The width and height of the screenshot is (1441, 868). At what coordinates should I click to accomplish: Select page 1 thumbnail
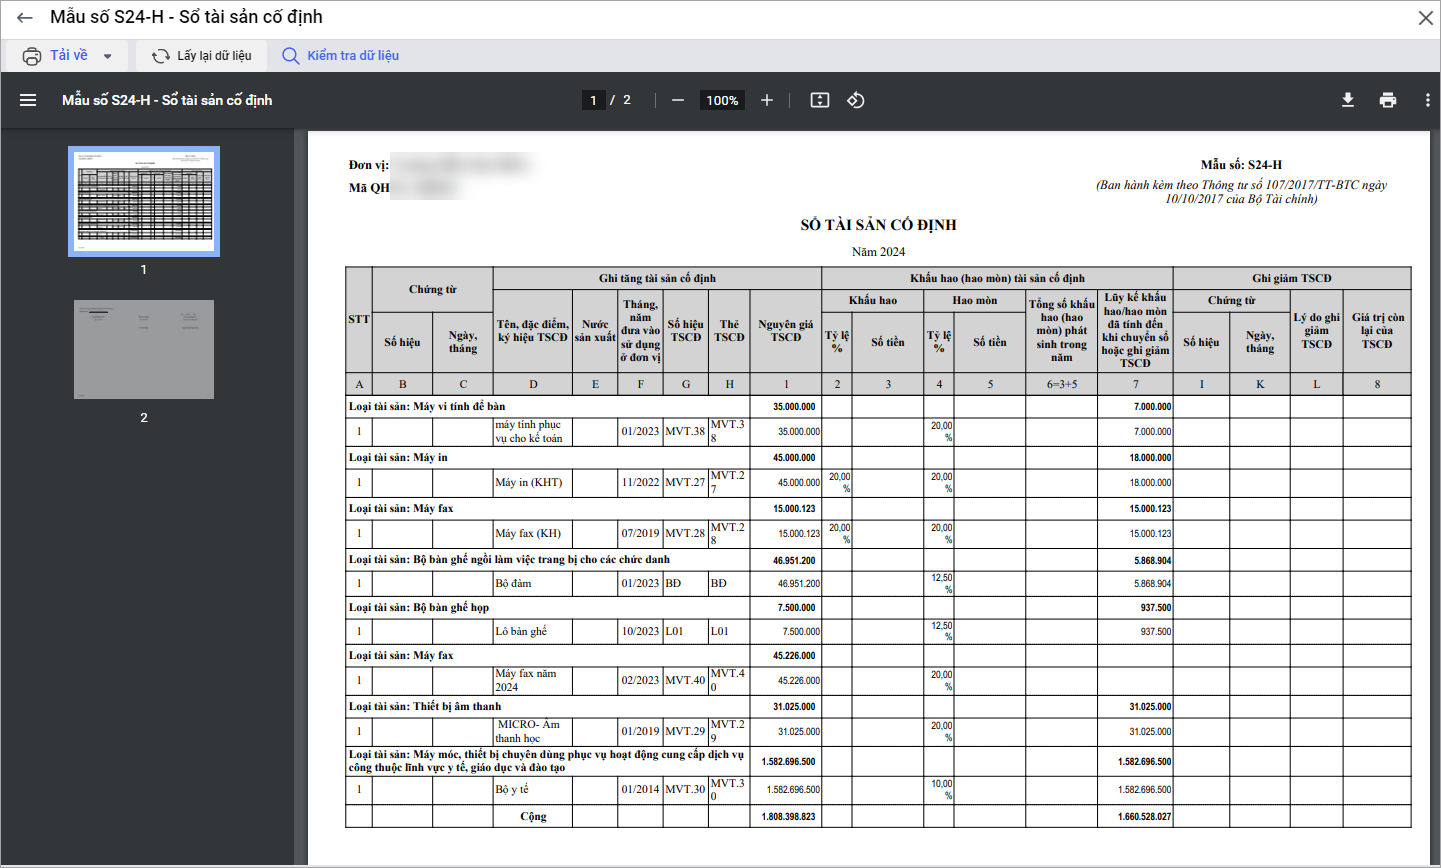pyautogui.click(x=144, y=202)
